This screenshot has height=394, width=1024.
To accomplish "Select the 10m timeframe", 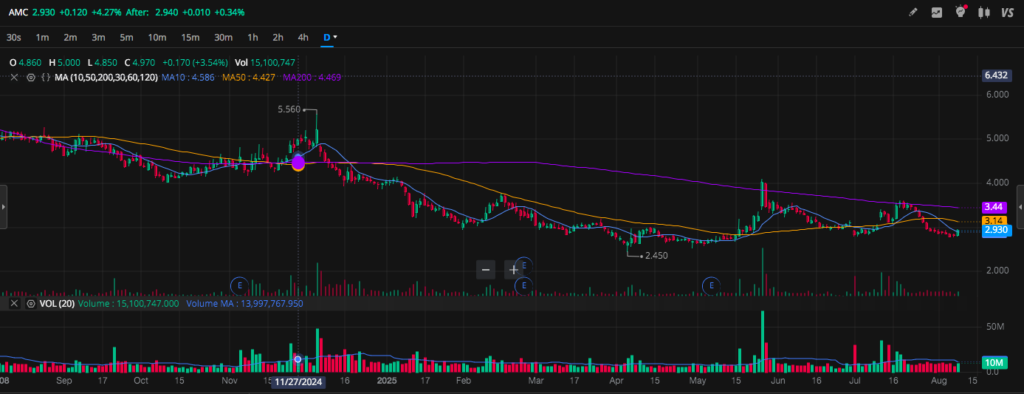I will 157,37.
